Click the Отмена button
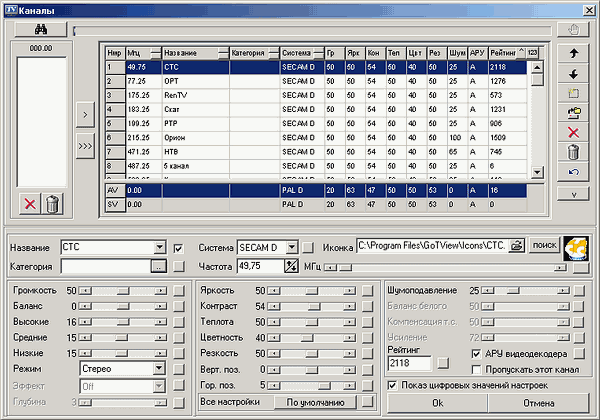Image resolution: width=600 pixels, height=420 pixels. [x=540, y=403]
